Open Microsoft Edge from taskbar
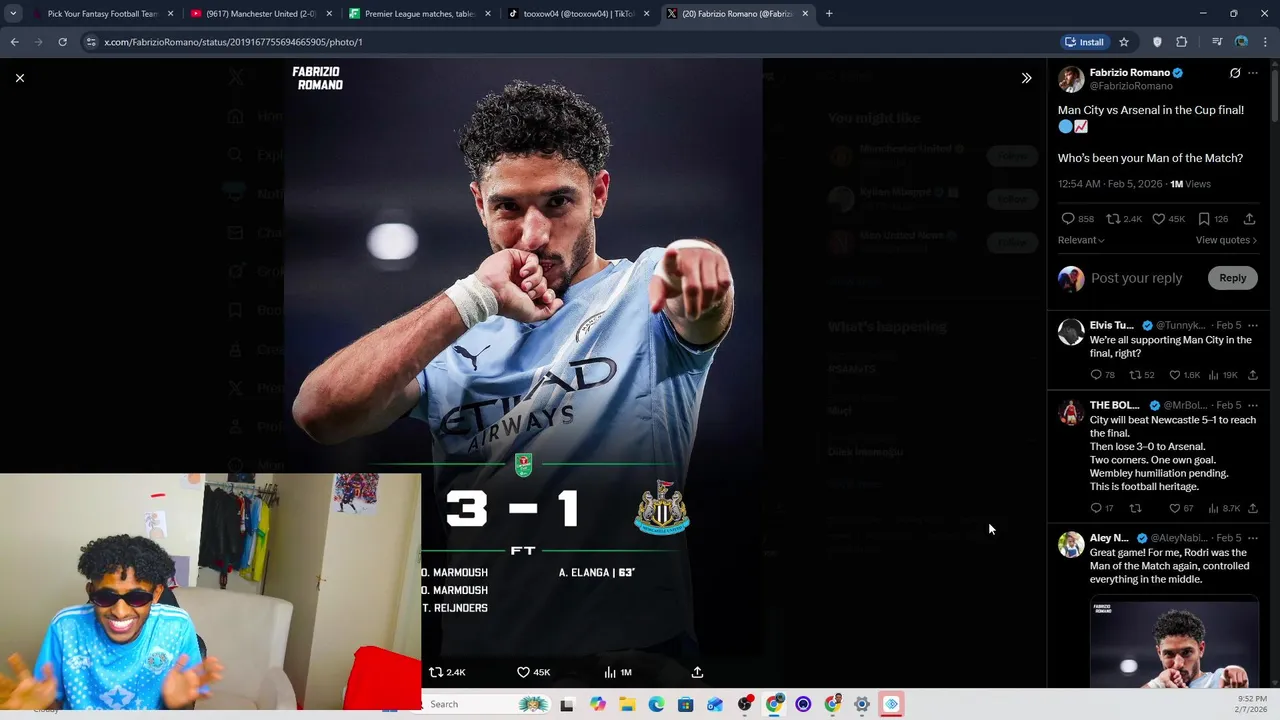 tap(656, 704)
